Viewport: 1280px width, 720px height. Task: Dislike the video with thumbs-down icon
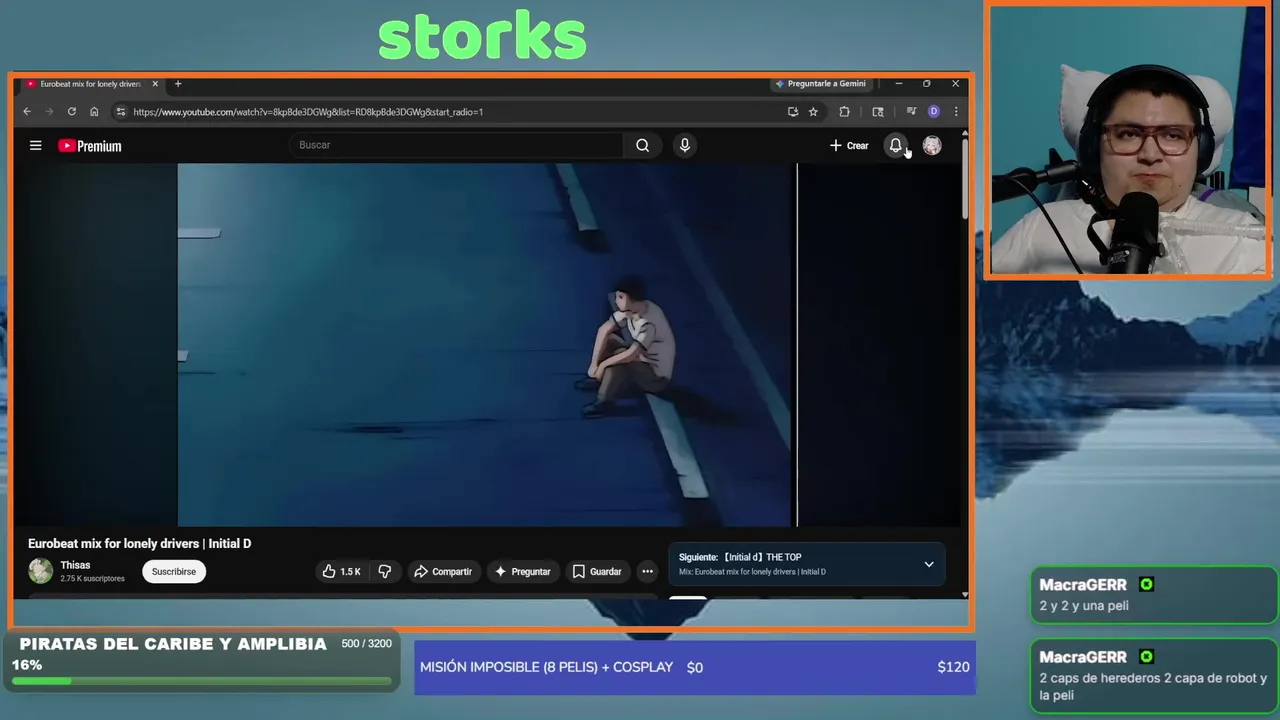[385, 571]
